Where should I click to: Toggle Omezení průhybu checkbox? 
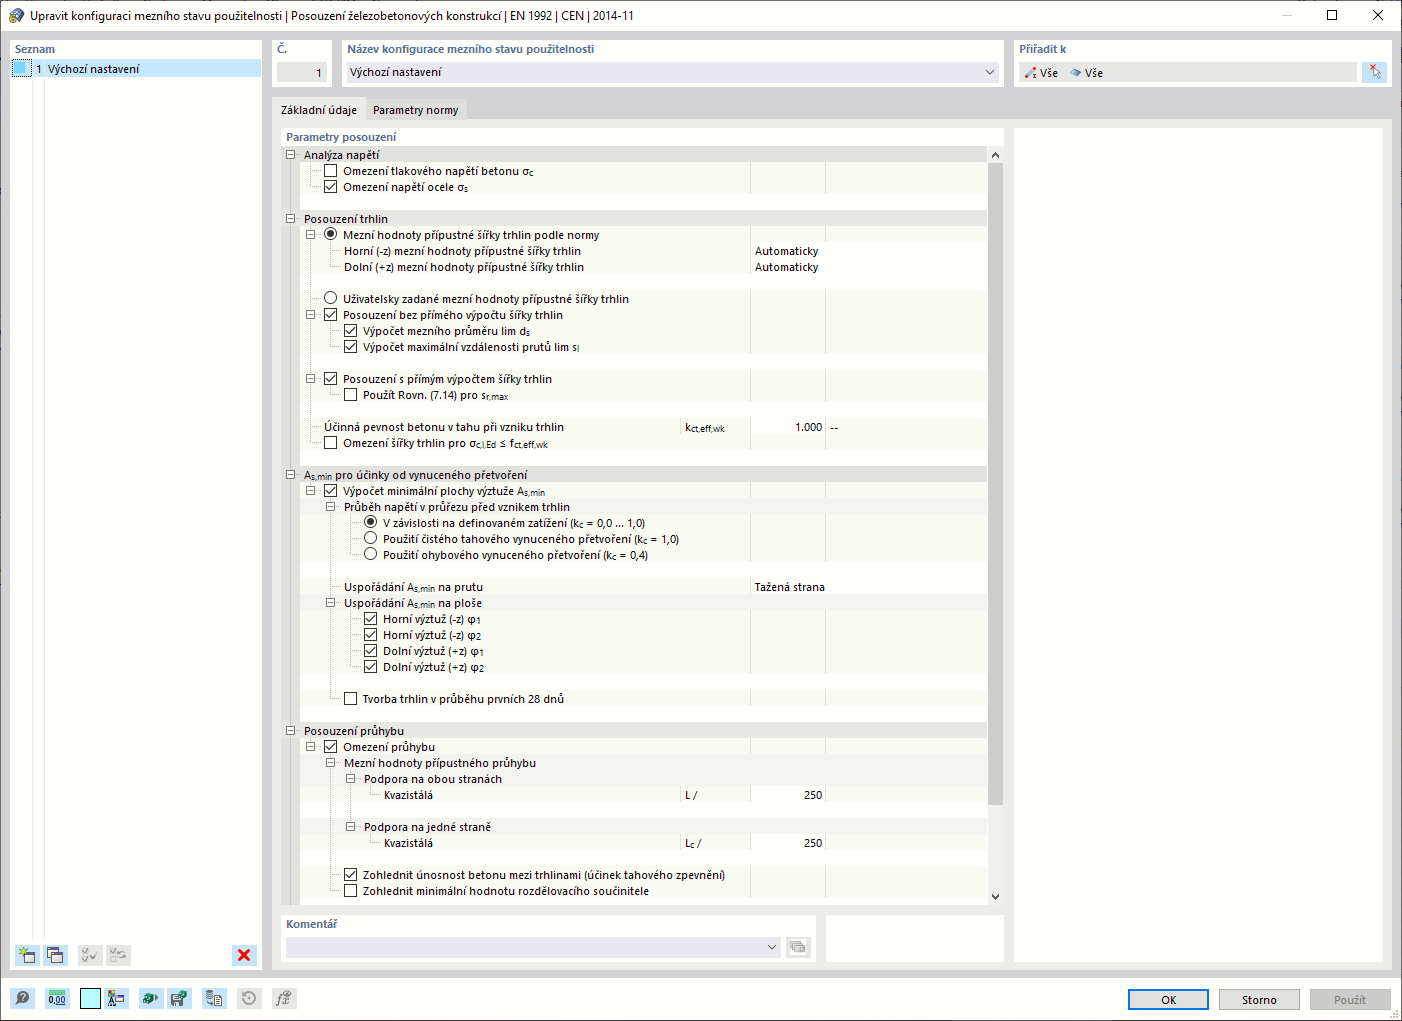tap(331, 747)
